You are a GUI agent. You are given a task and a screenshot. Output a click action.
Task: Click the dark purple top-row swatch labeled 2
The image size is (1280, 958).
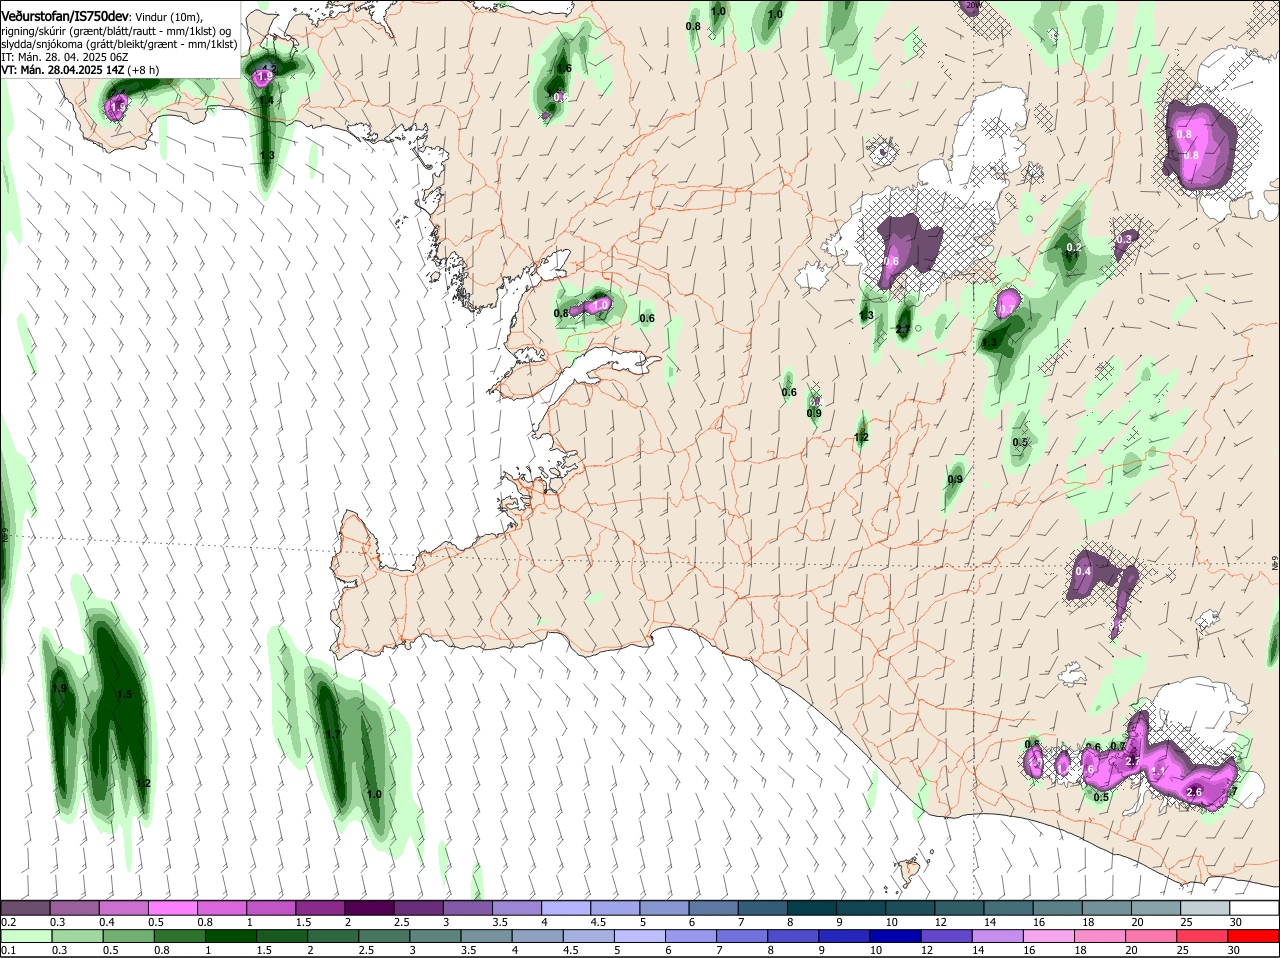click(369, 908)
